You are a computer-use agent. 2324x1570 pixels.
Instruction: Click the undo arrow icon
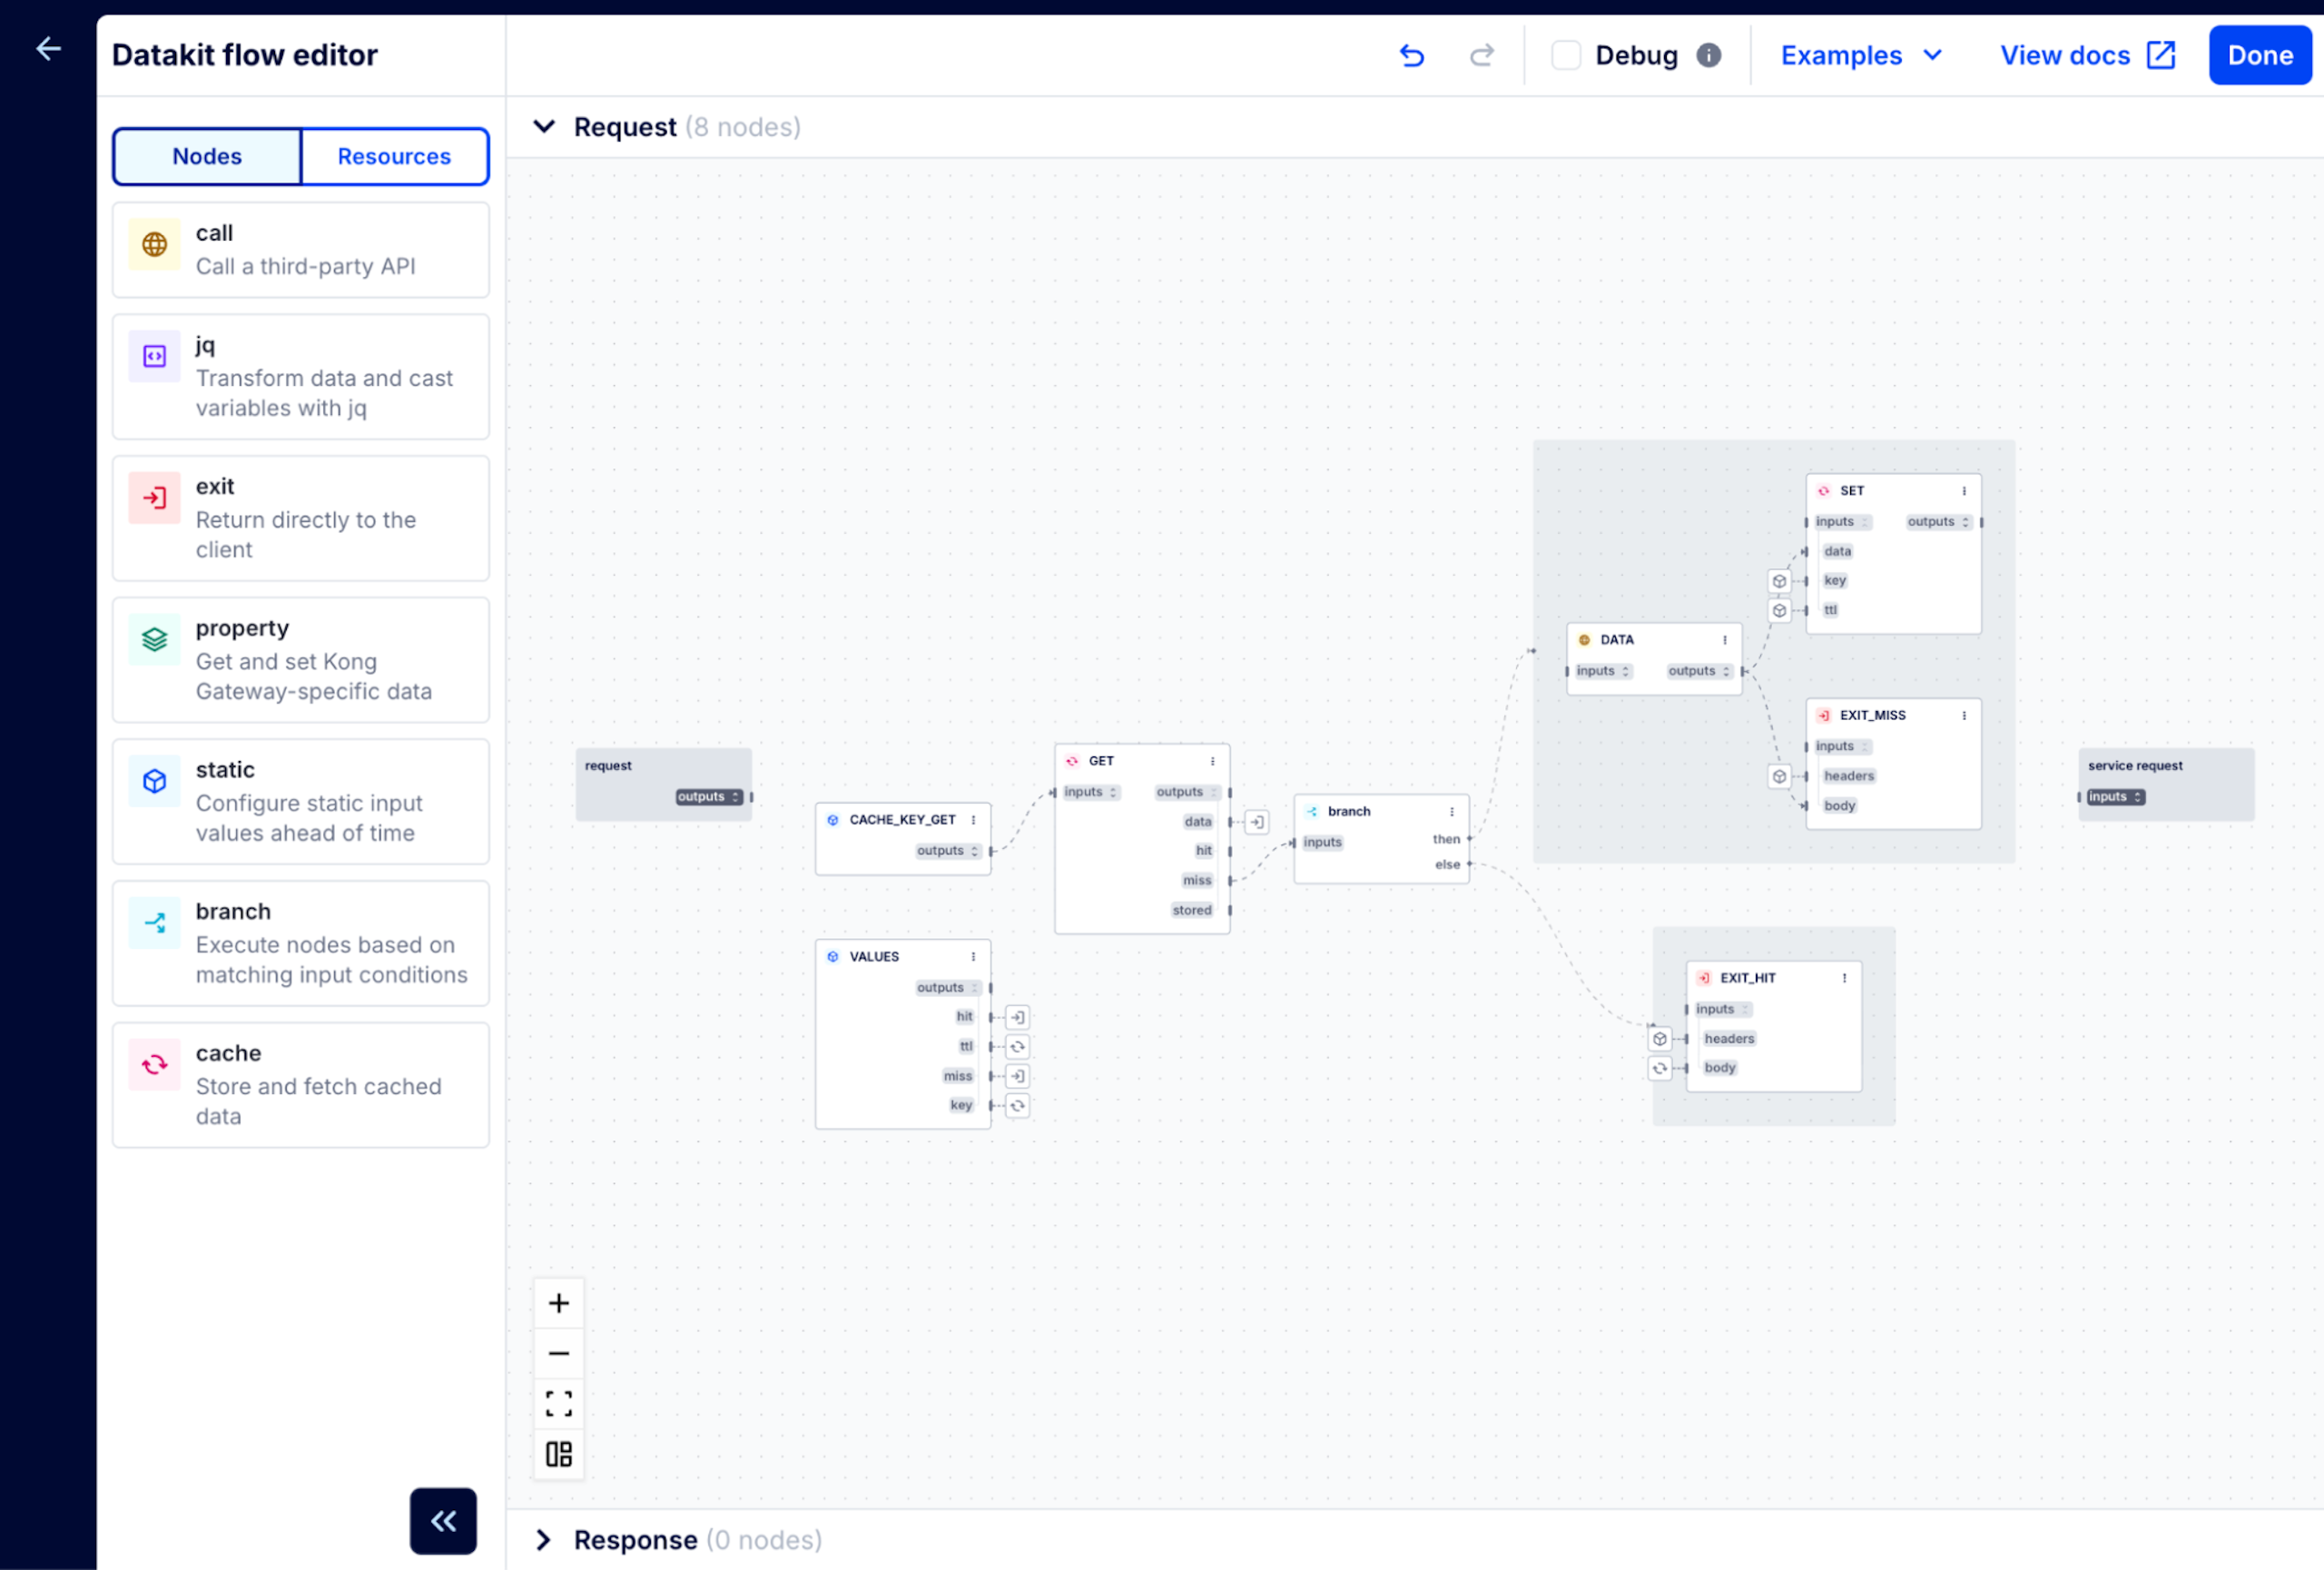click(x=1411, y=56)
